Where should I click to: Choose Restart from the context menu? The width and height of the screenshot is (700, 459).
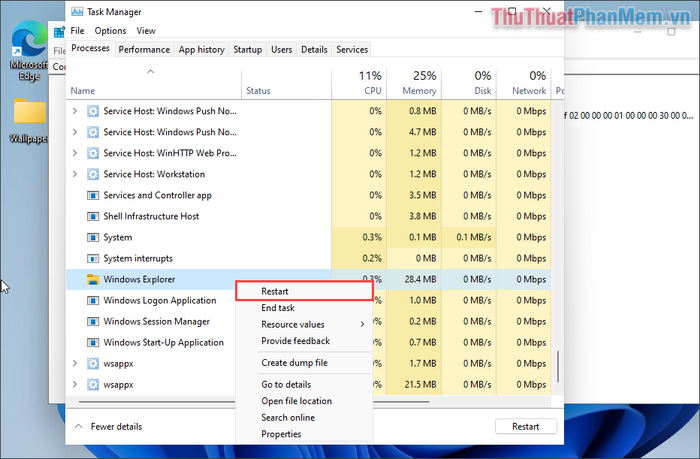pyautogui.click(x=304, y=291)
